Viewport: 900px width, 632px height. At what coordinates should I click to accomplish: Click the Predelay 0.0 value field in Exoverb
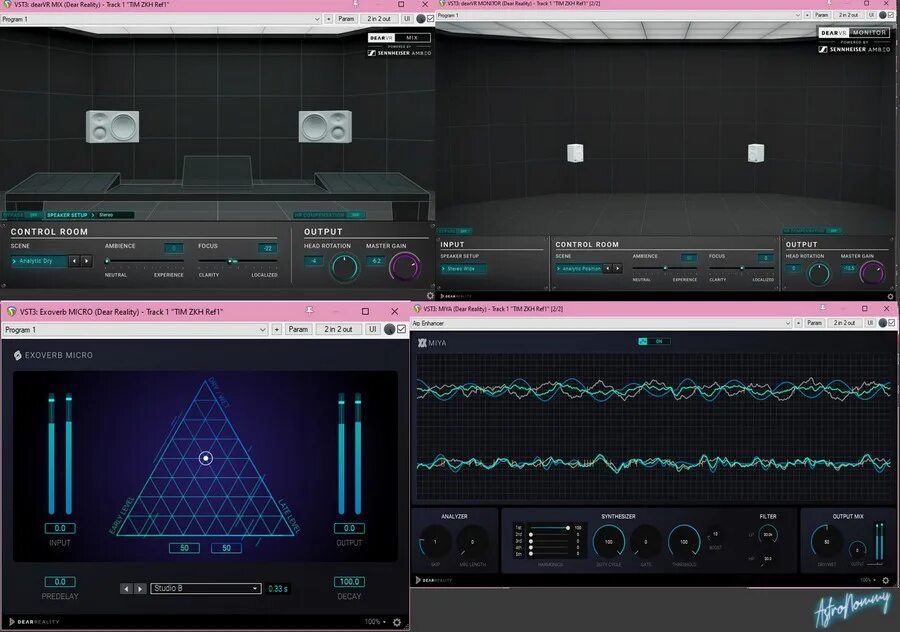point(60,582)
